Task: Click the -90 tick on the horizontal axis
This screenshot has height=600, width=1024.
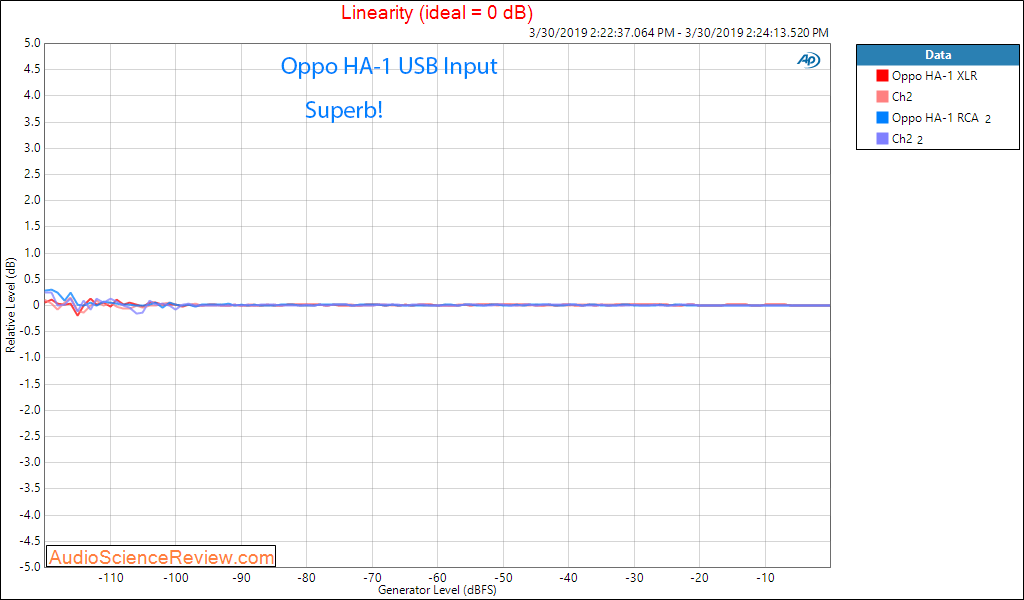Action: (x=241, y=578)
